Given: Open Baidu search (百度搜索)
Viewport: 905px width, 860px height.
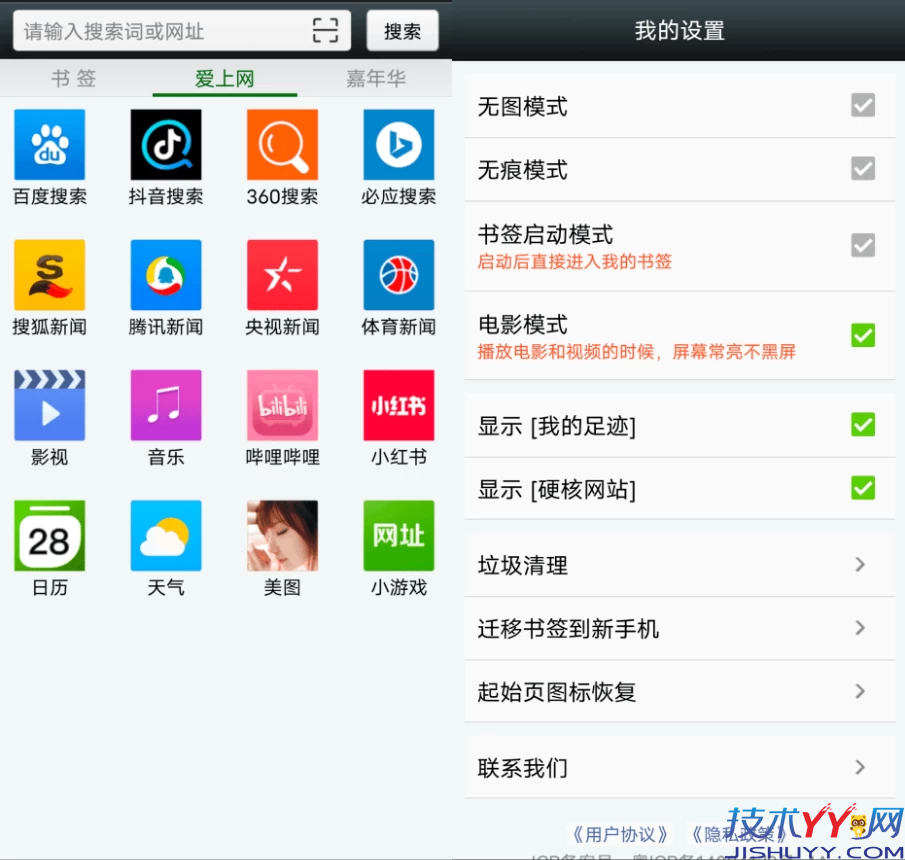Looking at the screenshot, I should click(x=49, y=143).
